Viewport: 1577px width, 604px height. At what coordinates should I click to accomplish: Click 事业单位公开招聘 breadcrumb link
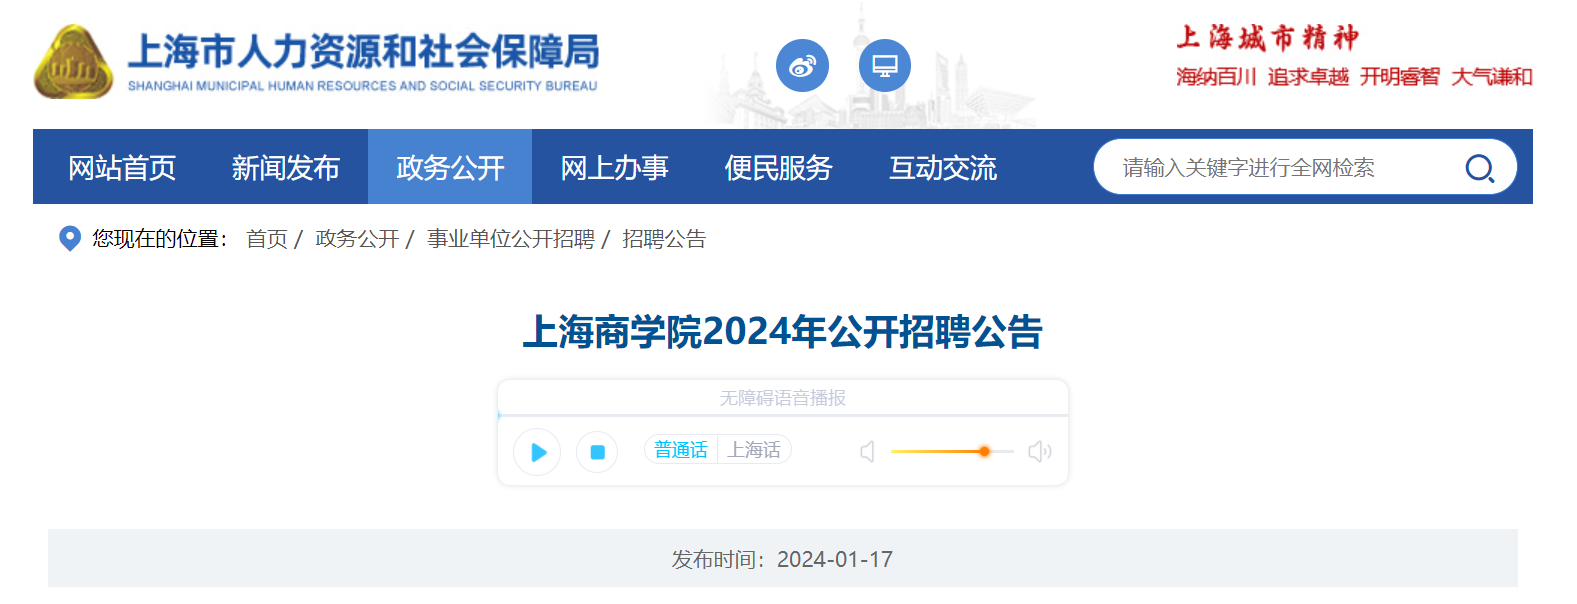(511, 239)
